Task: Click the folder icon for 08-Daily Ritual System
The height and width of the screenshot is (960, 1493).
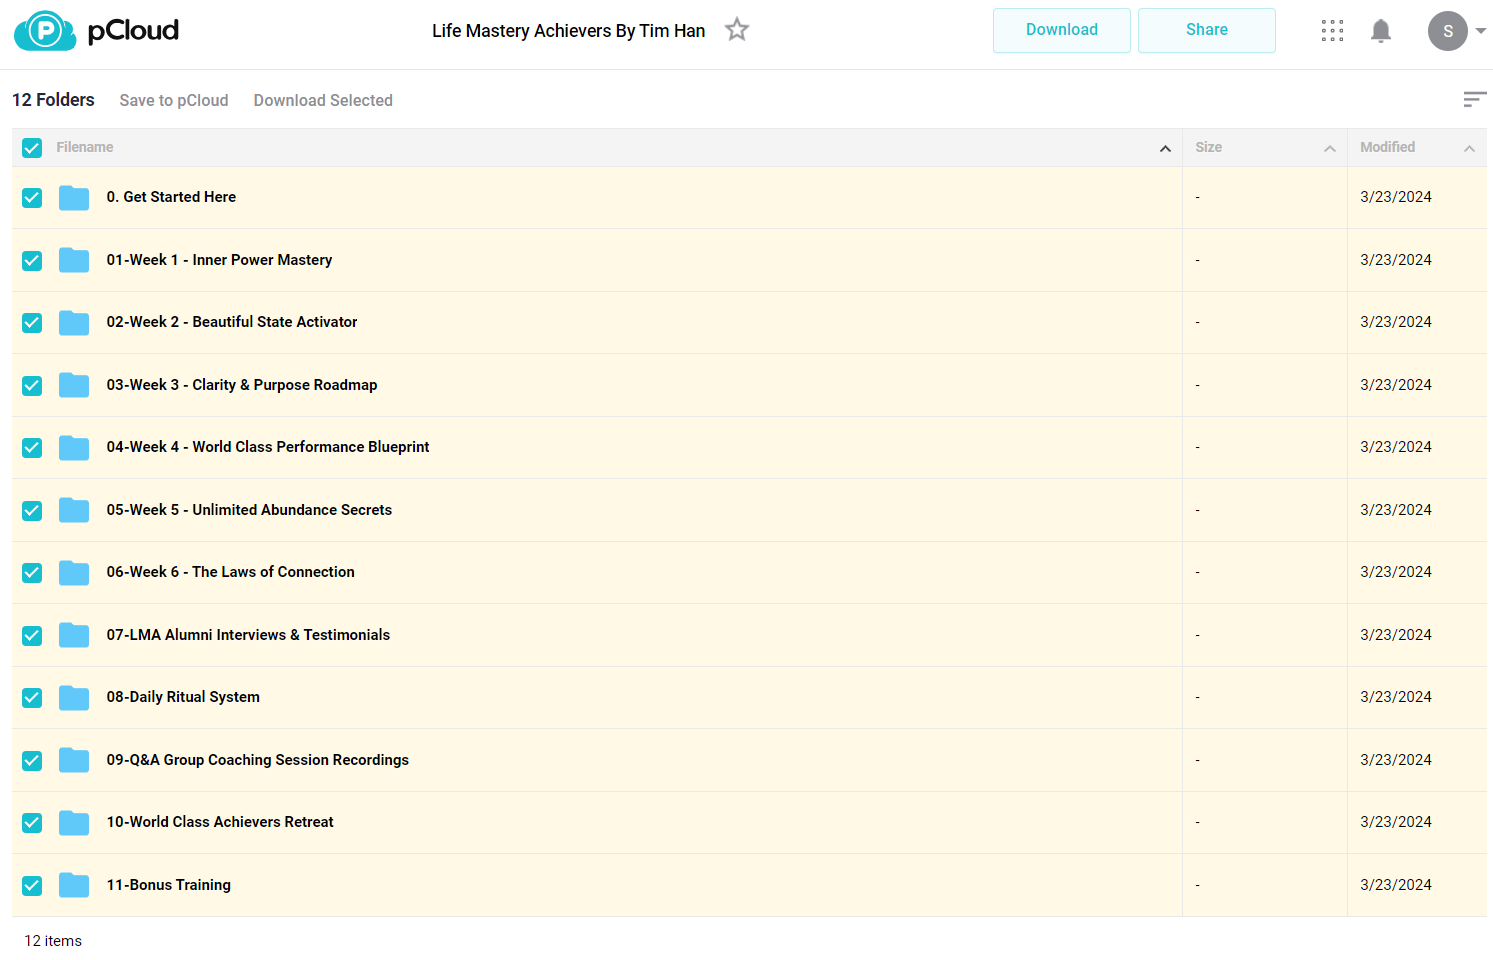Action: [x=74, y=698]
